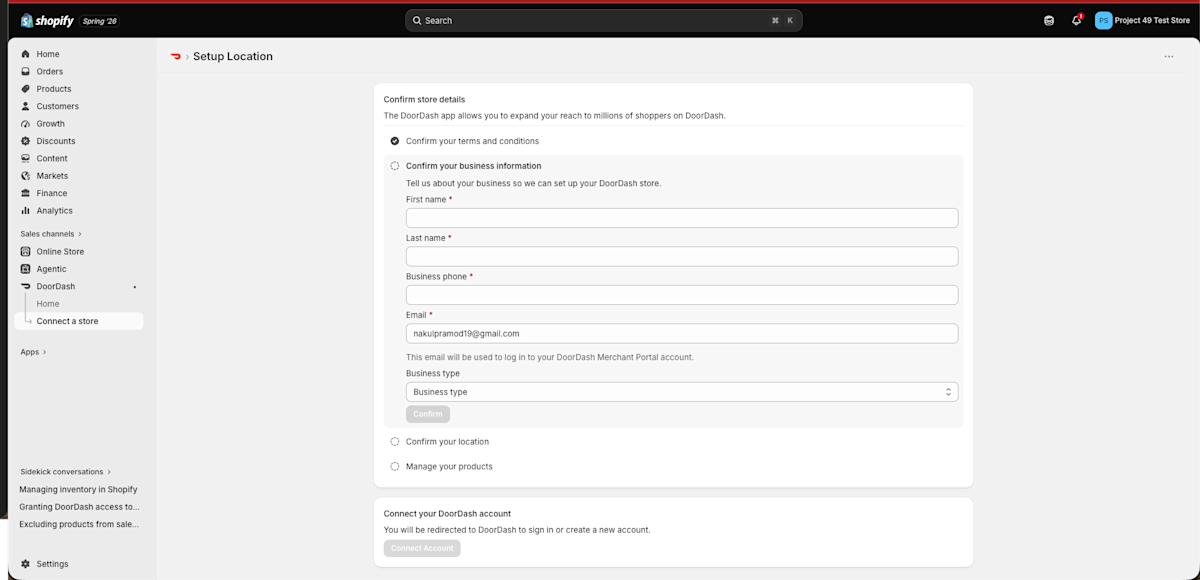Image resolution: width=1200 pixels, height=580 pixels.
Task: Click the Connect Account button
Action: coord(422,548)
